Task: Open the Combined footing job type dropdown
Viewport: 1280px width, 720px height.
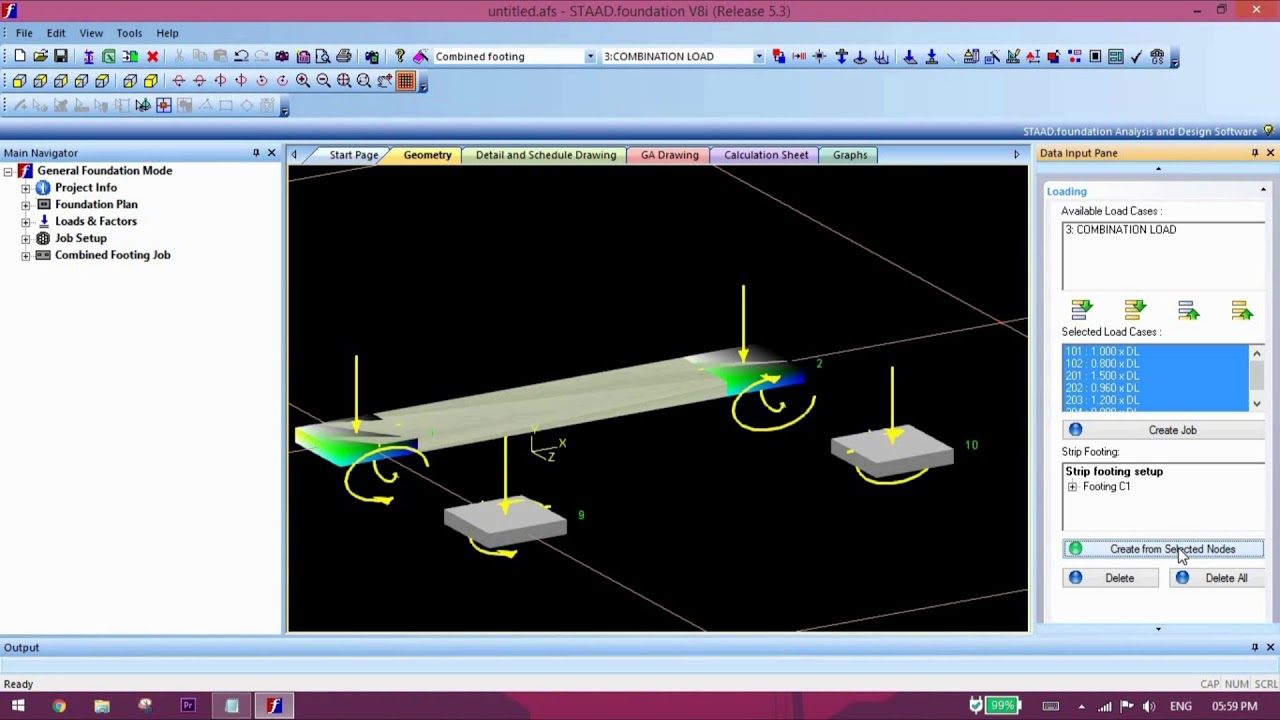Action: (590, 57)
